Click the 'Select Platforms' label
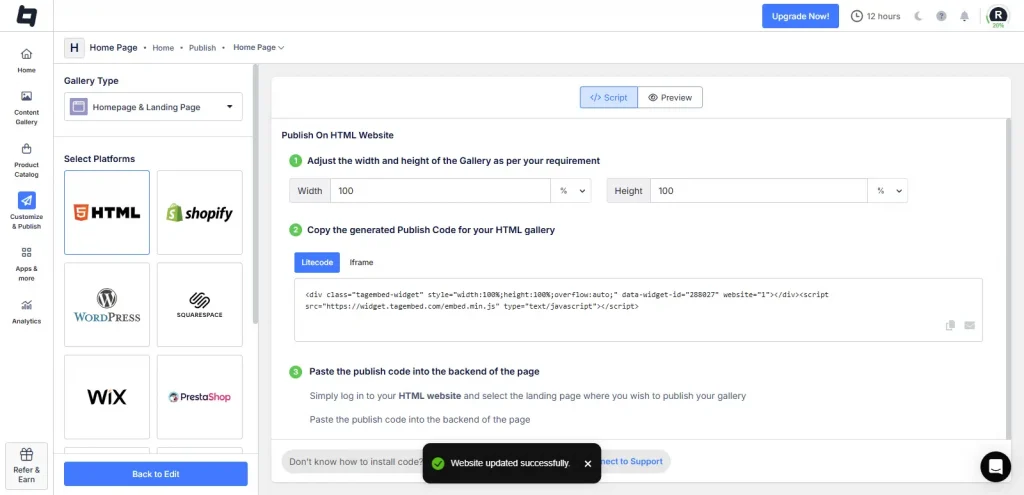 coord(99,159)
